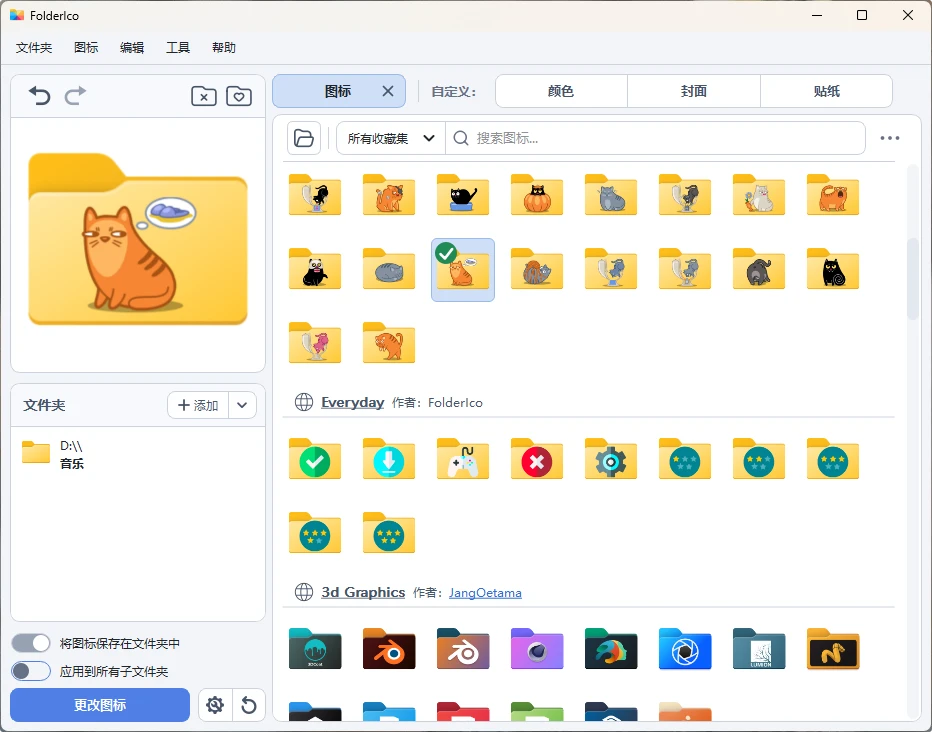Open the 图标 menu in menu bar
Screen dimensions: 932x732
click(86, 48)
